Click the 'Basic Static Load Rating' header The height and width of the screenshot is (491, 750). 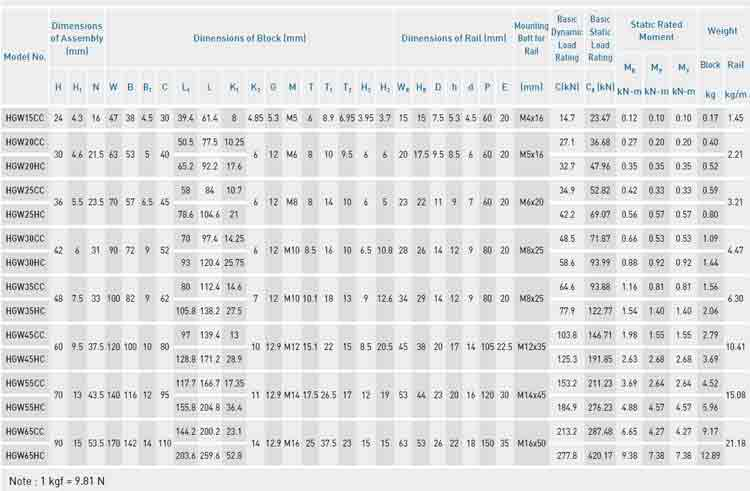click(600, 38)
